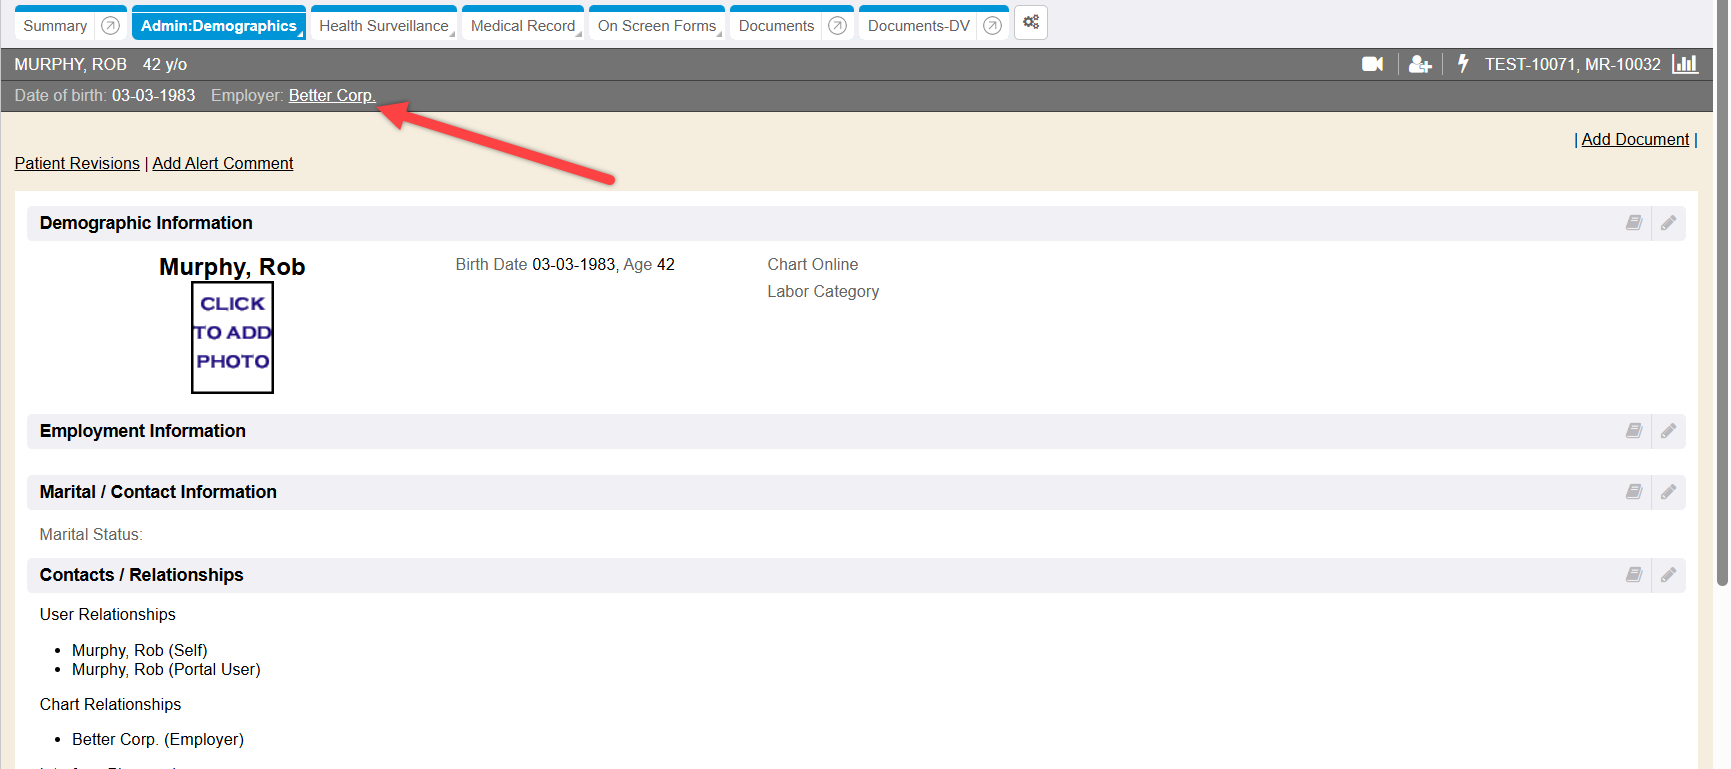Switch to the Summary tab
The image size is (1731, 769).
coord(55,26)
